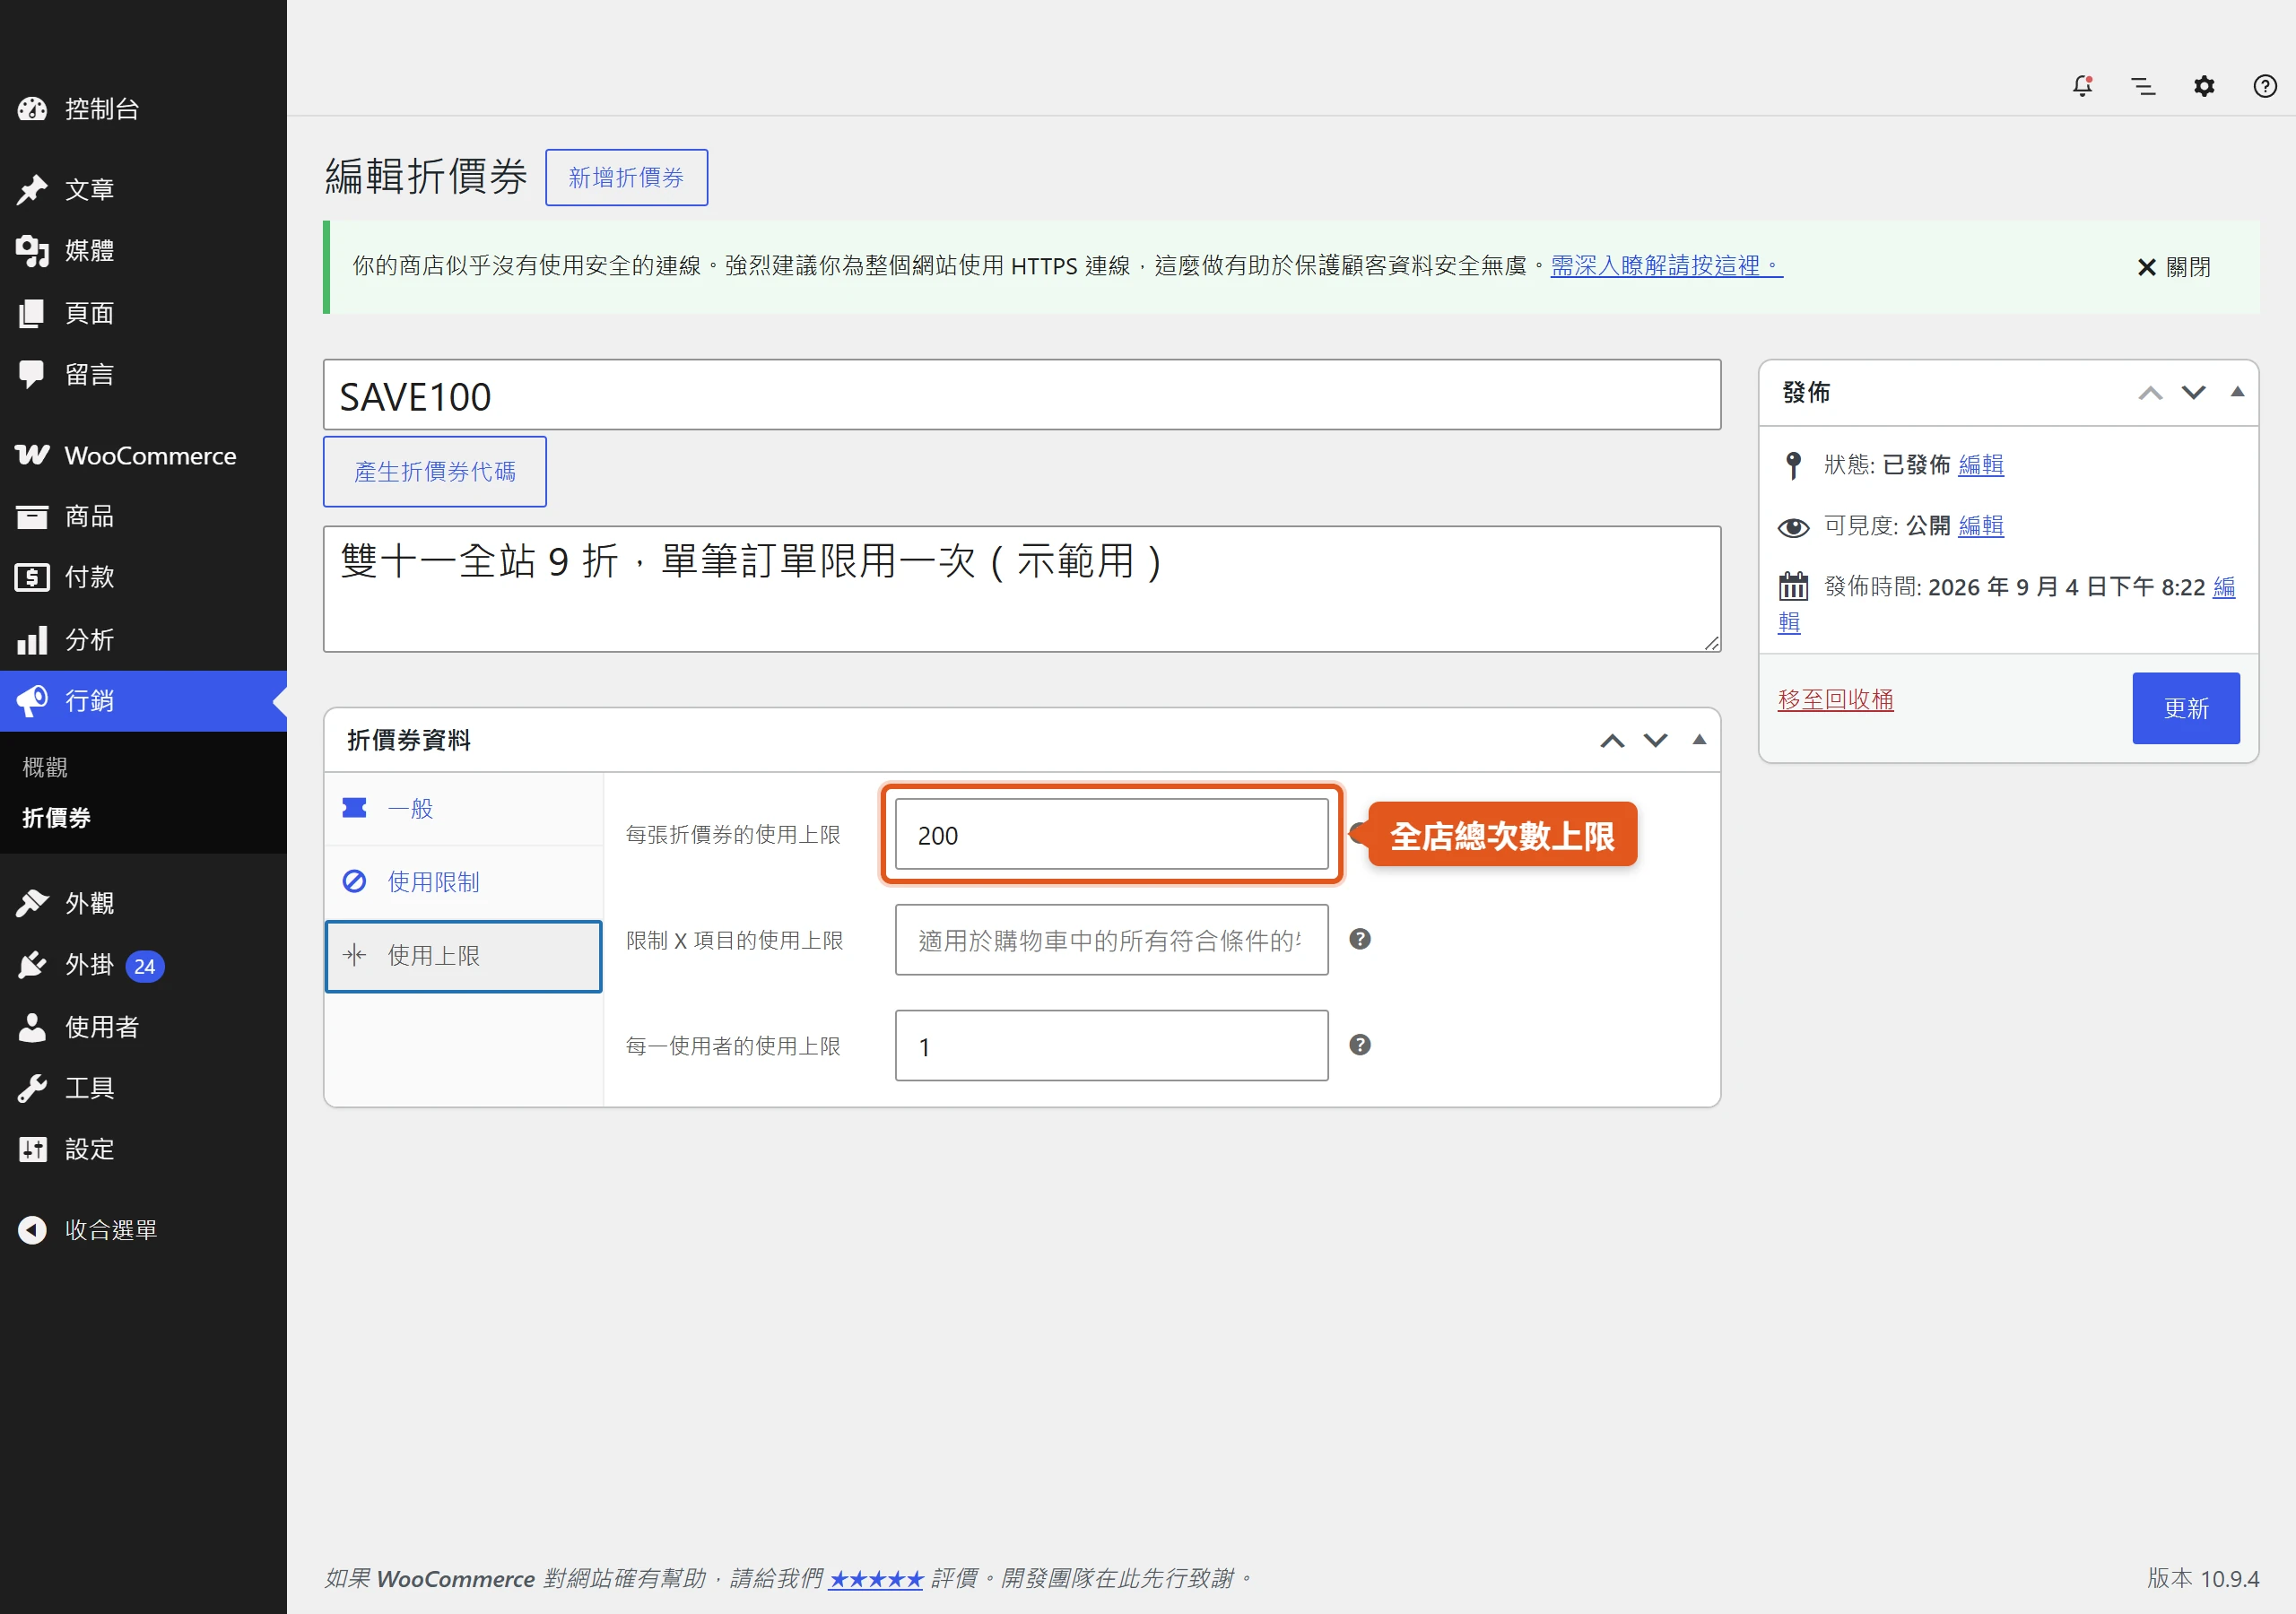The width and height of the screenshot is (2296, 1614).
Task: Click the 狀態 pin icon
Action: (1793, 465)
